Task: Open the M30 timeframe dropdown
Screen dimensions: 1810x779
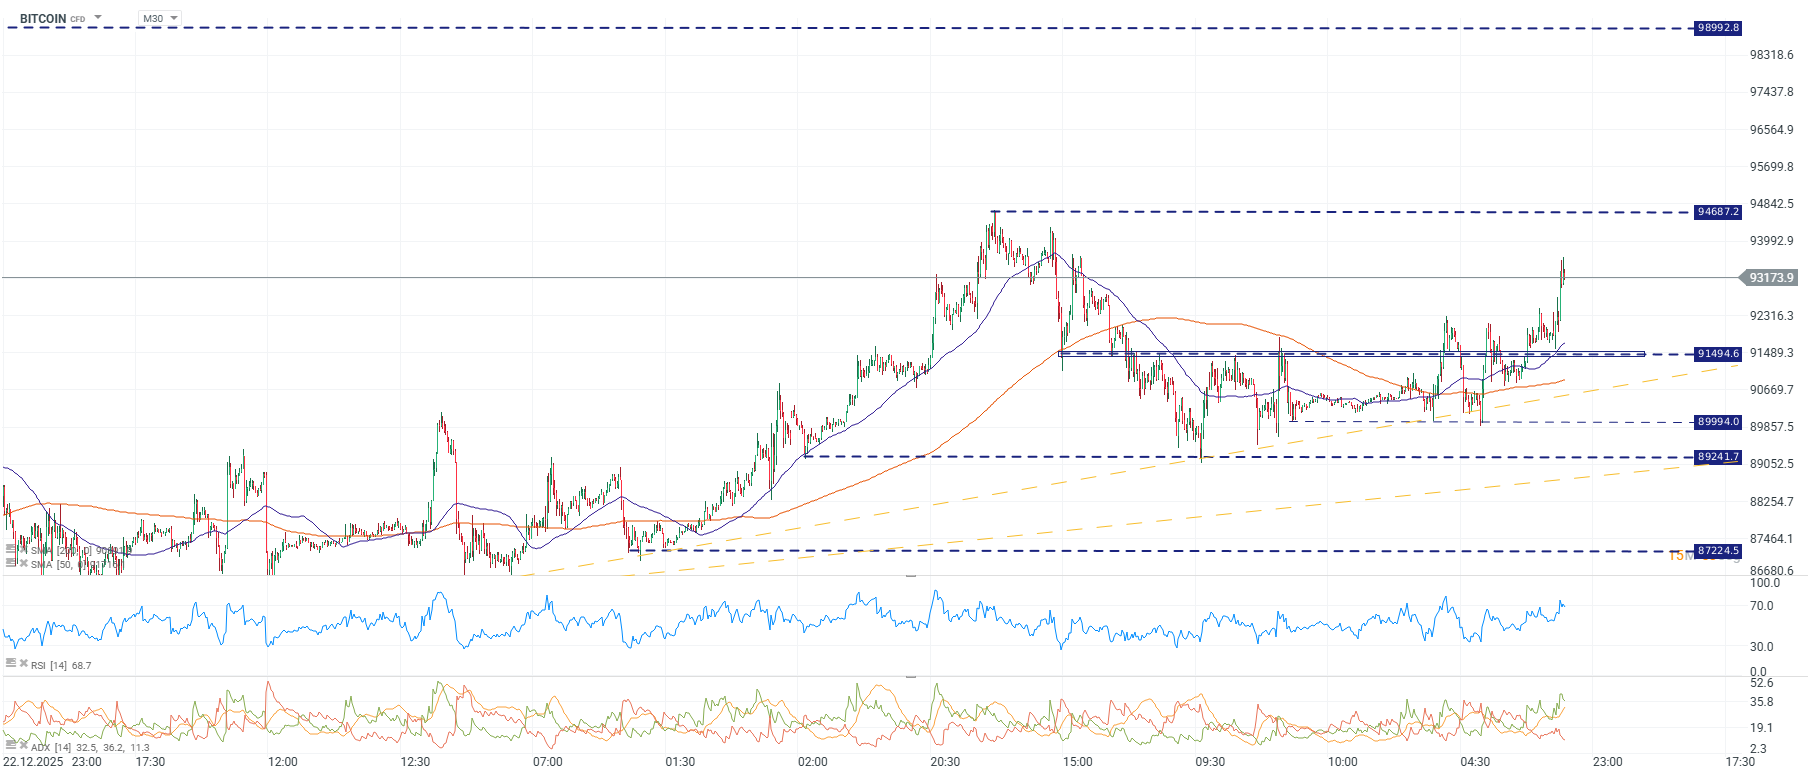Action: click(160, 18)
